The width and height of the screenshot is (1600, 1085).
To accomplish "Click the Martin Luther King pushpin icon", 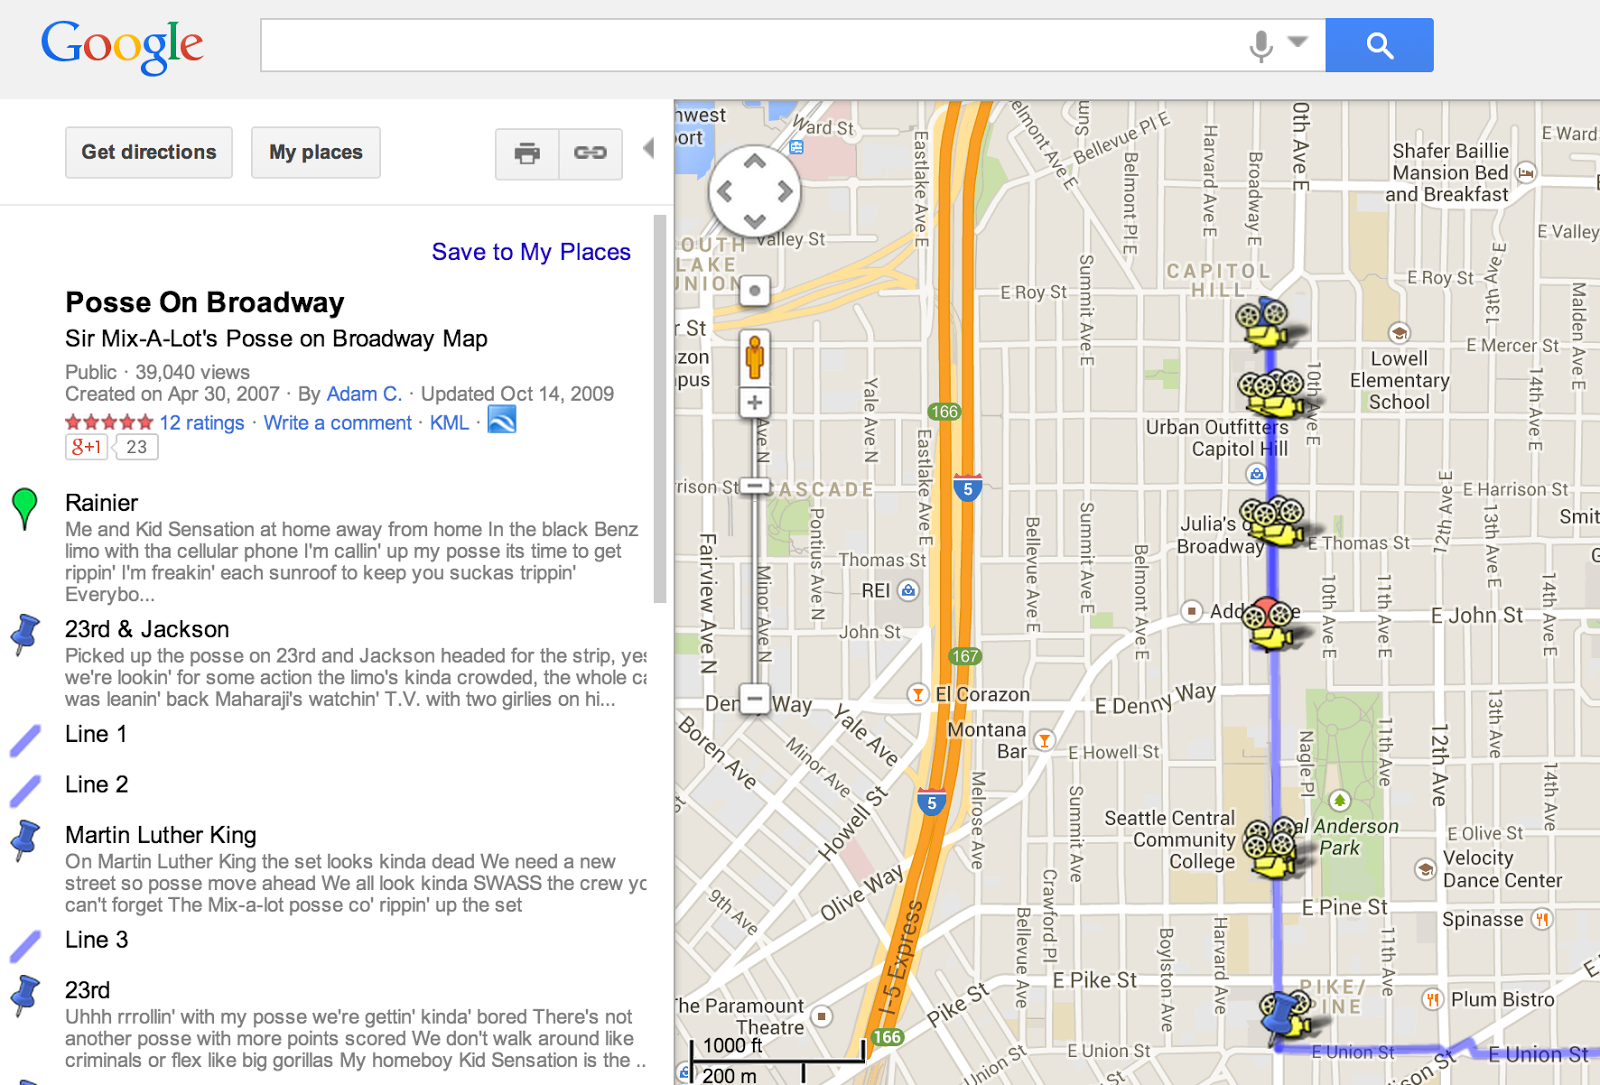I will [25, 840].
